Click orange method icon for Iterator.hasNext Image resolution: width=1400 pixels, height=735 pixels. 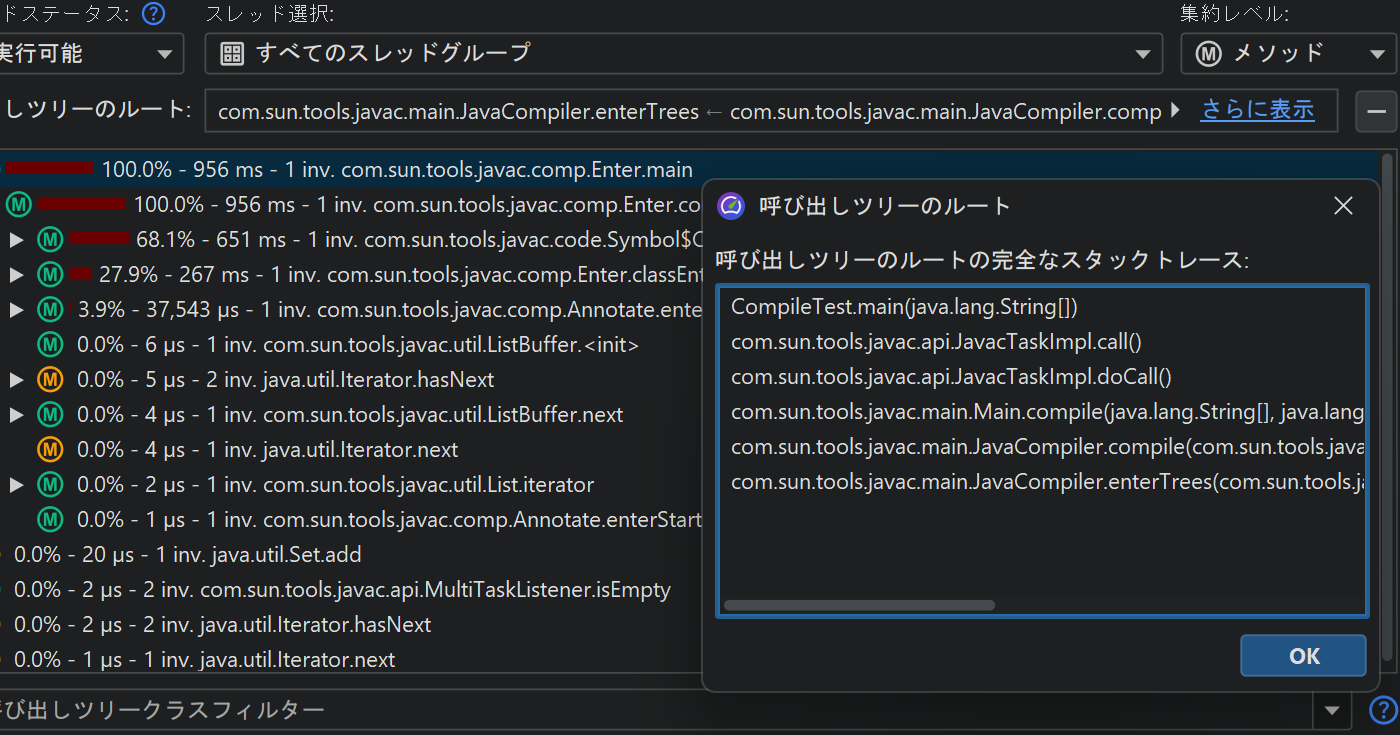(50, 380)
